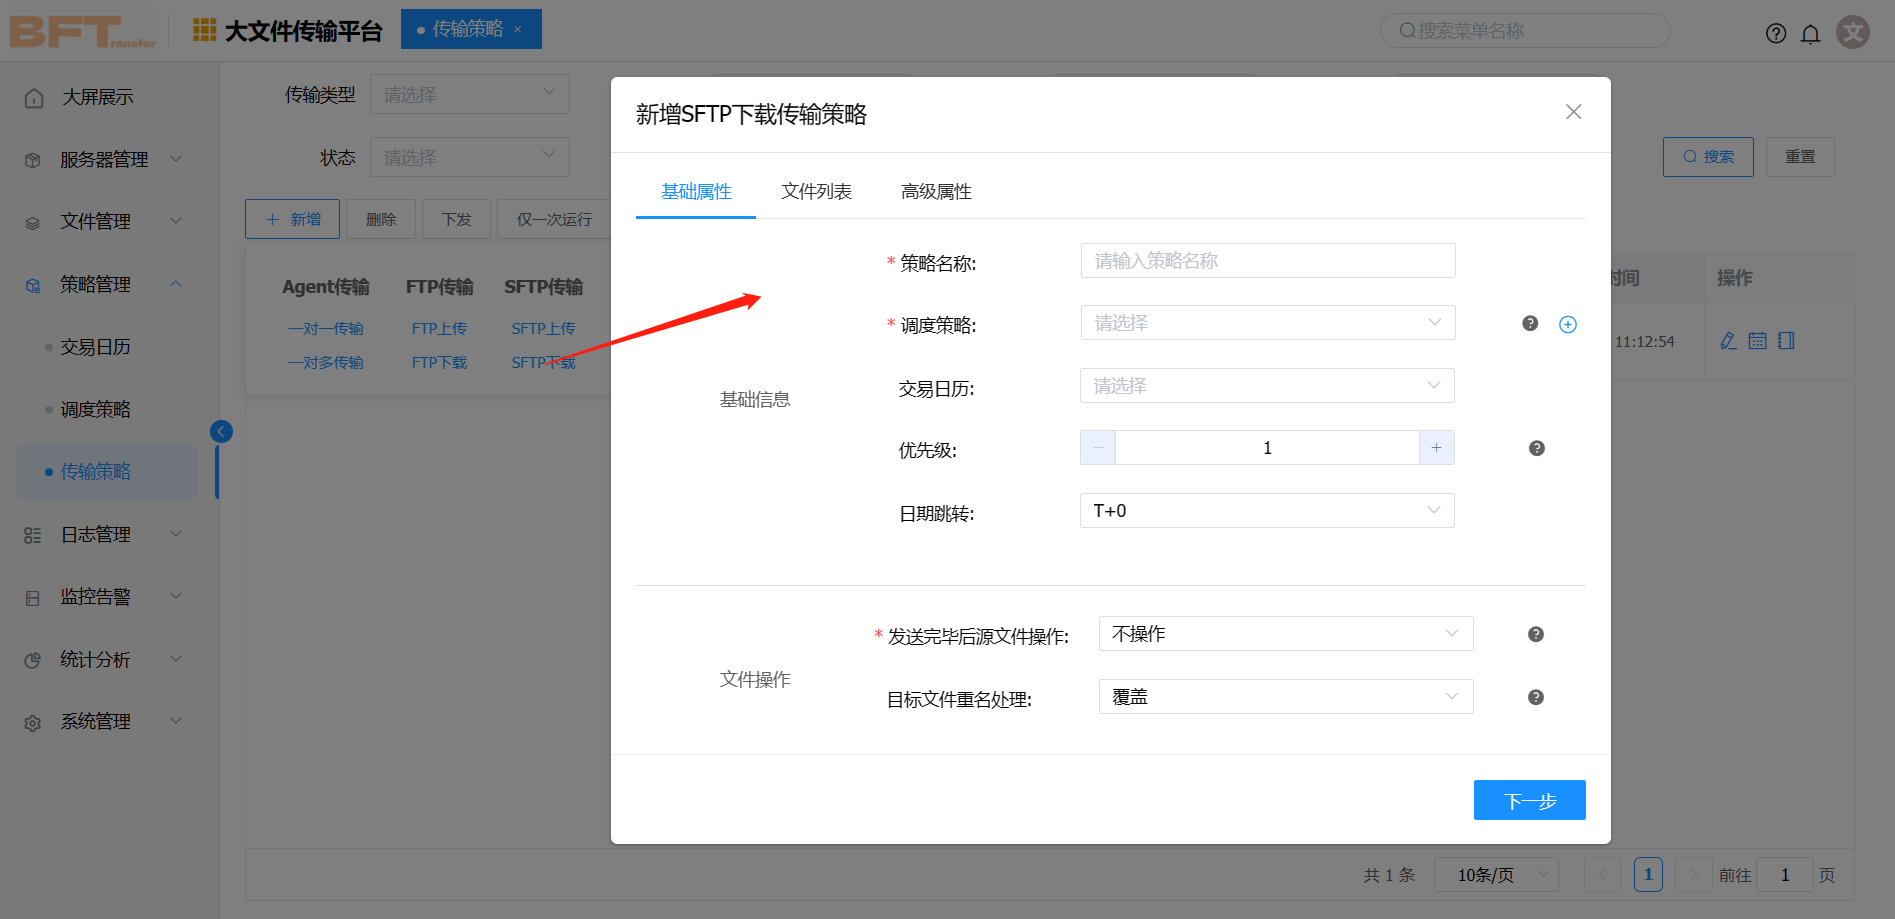Click help icon beside 发送完毕后源文件操作
The width and height of the screenshot is (1895, 919).
coord(1535,634)
